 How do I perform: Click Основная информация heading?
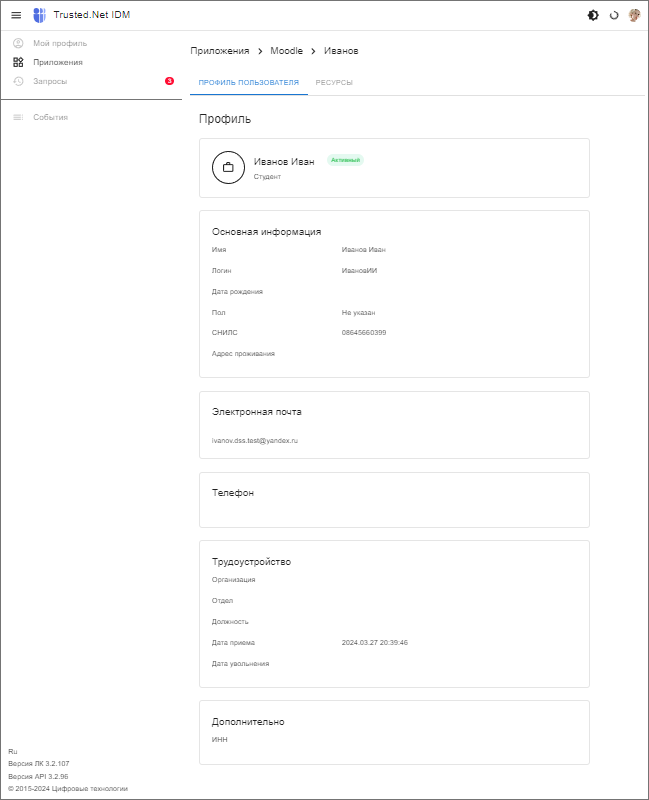(x=266, y=232)
